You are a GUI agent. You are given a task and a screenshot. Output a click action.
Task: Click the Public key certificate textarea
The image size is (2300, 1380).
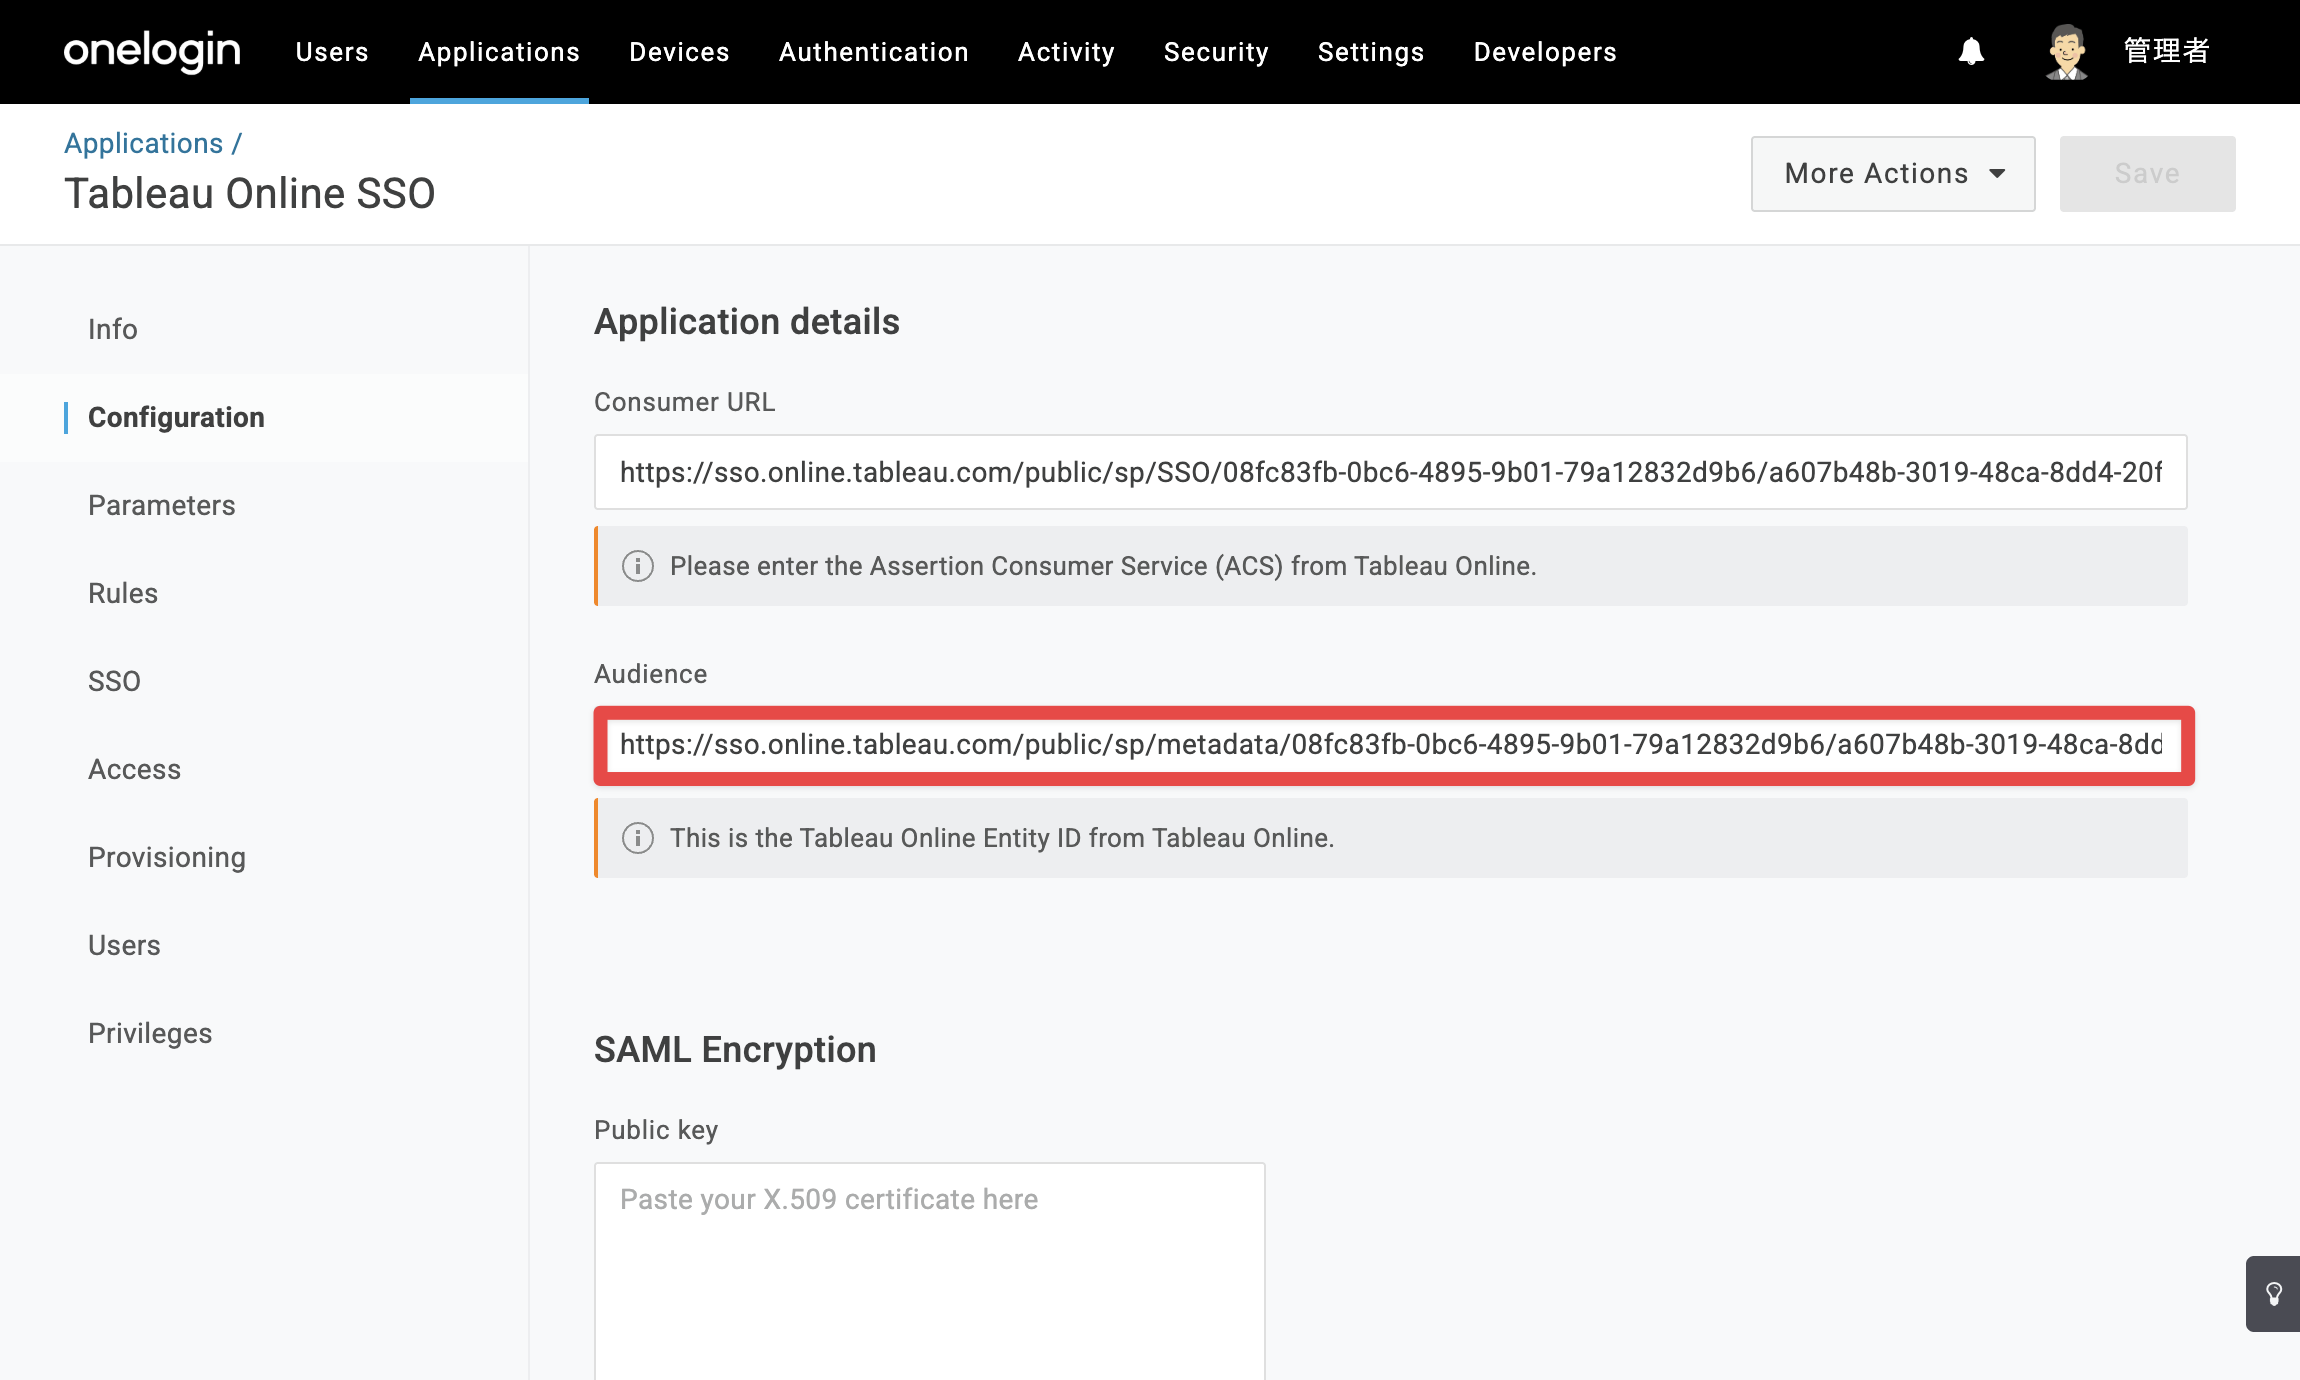coord(930,1271)
